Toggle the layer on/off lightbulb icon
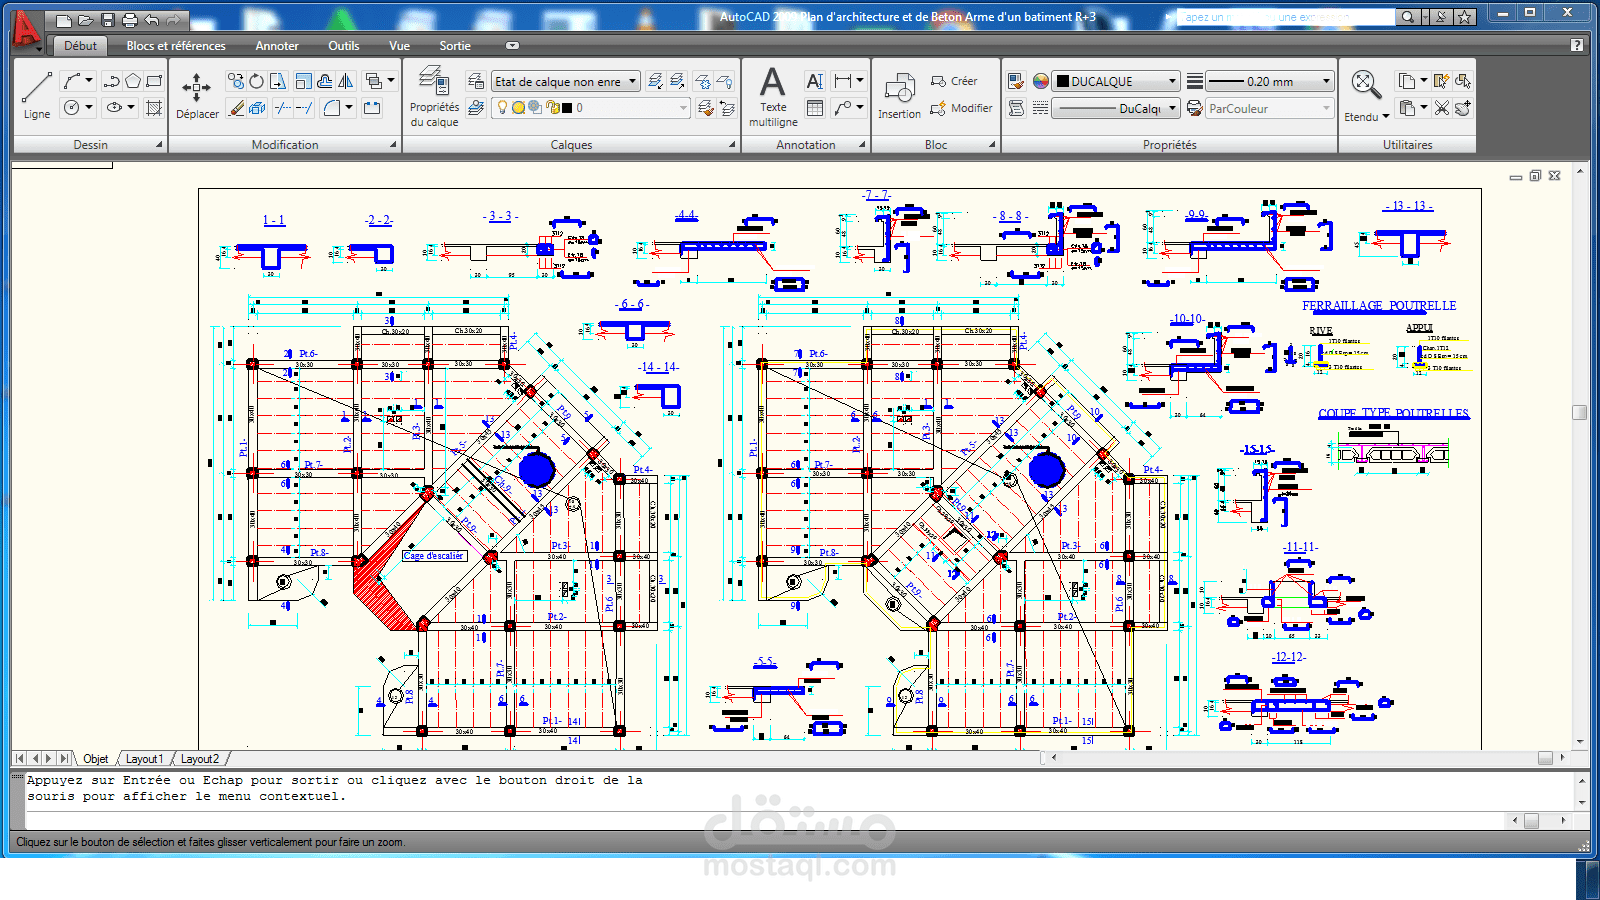Image resolution: width=1600 pixels, height=900 pixels. (x=503, y=108)
